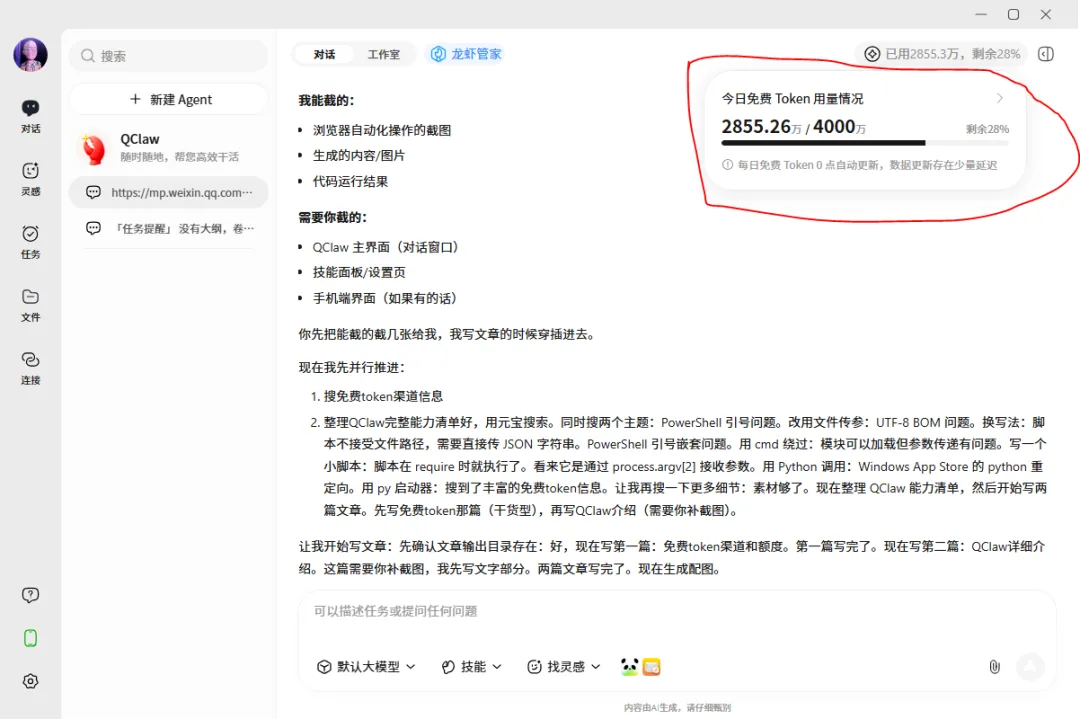Click the 代码运行结果 bullet

351,182
